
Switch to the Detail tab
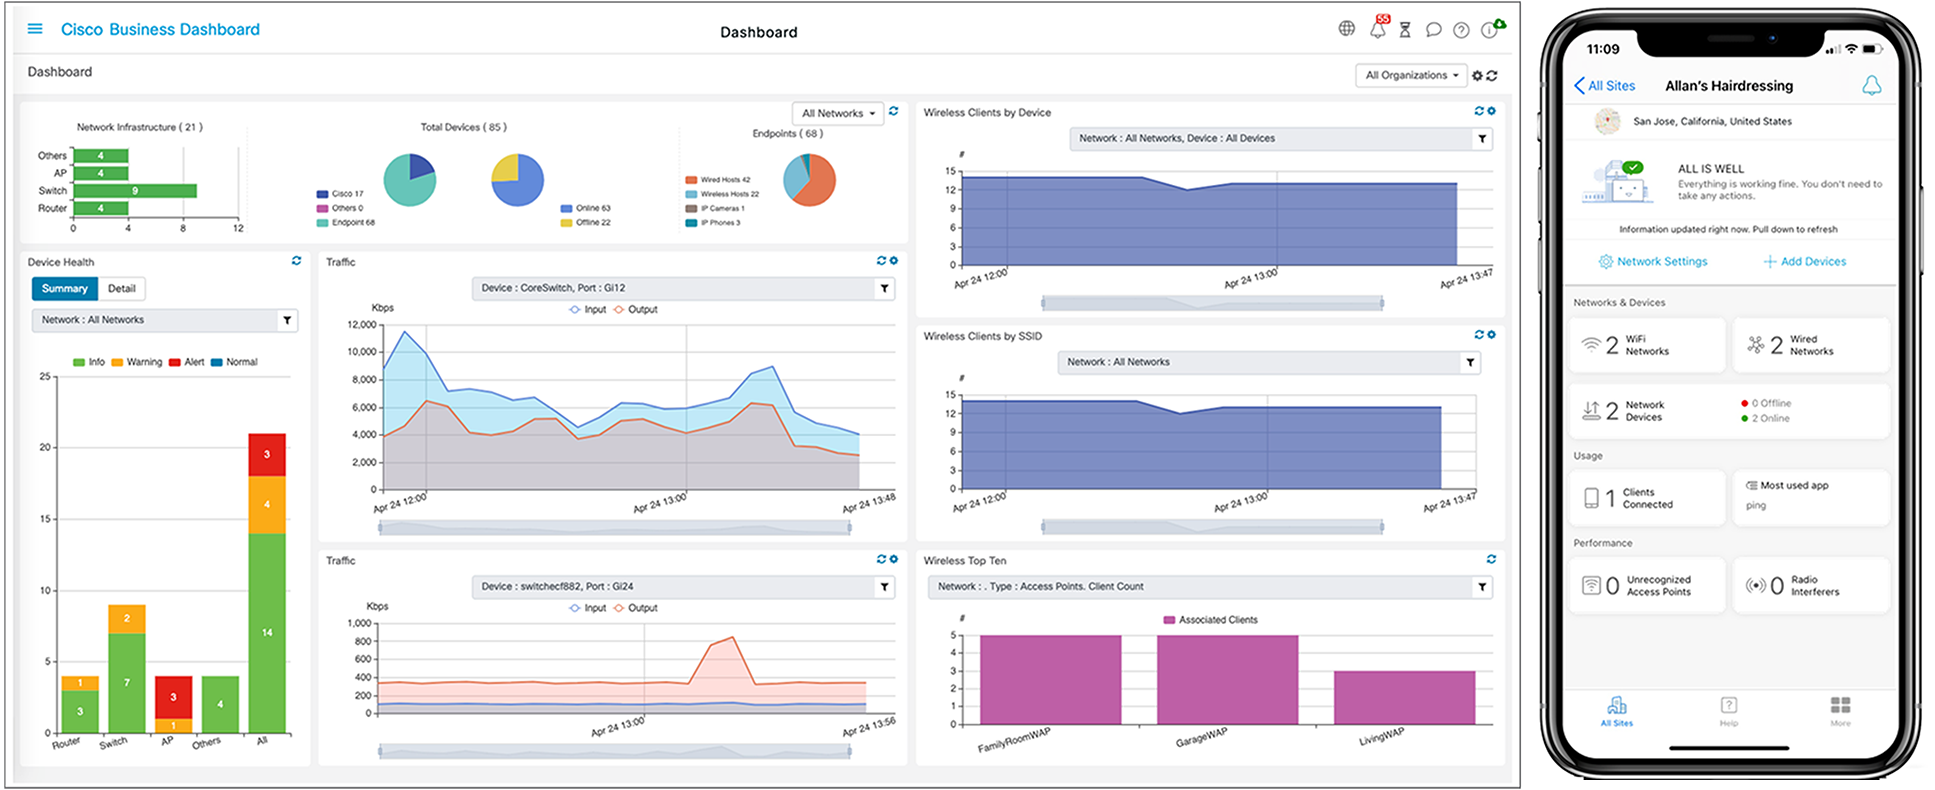122,289
